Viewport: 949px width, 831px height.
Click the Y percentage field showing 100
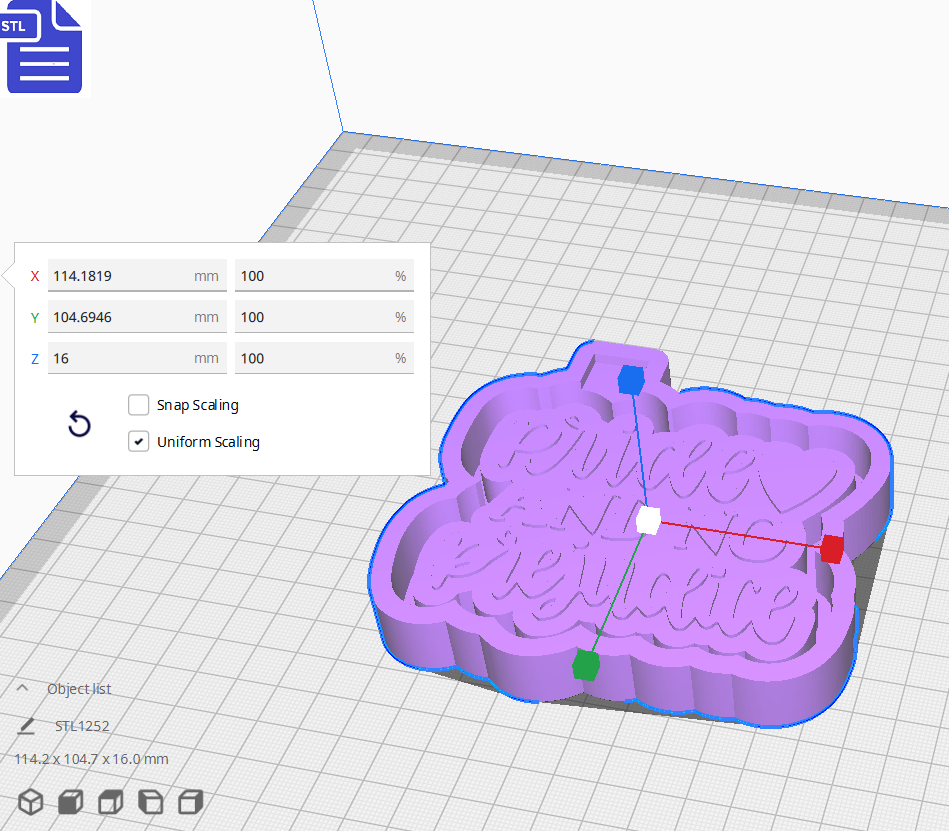tap(324, 317)
